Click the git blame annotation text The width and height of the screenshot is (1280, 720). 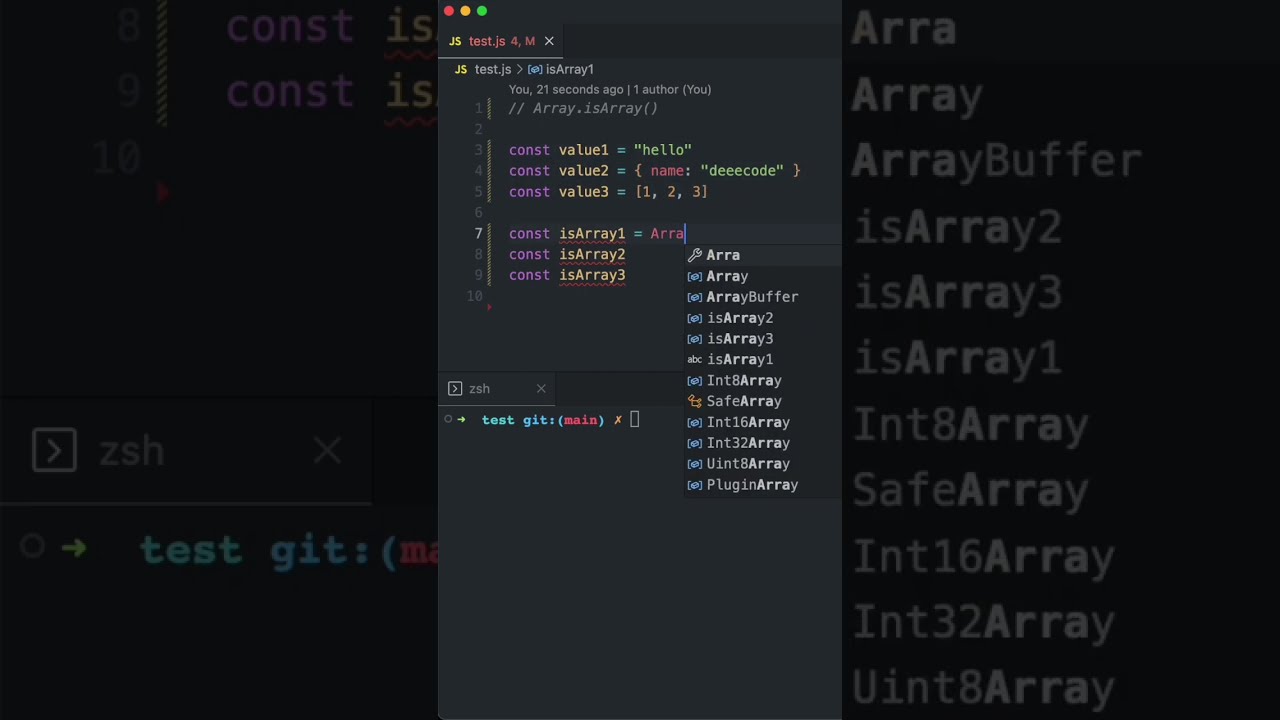point(610,89)
